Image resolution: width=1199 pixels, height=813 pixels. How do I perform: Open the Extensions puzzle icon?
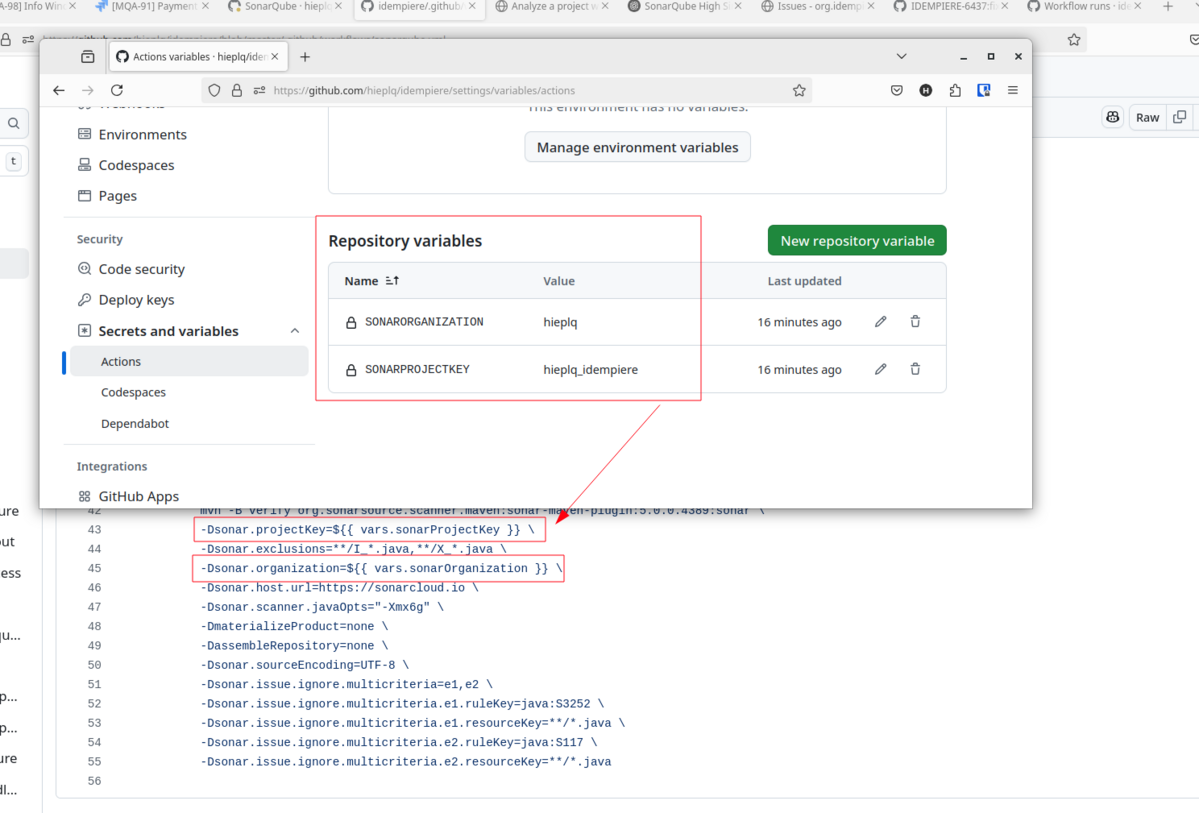955,90
